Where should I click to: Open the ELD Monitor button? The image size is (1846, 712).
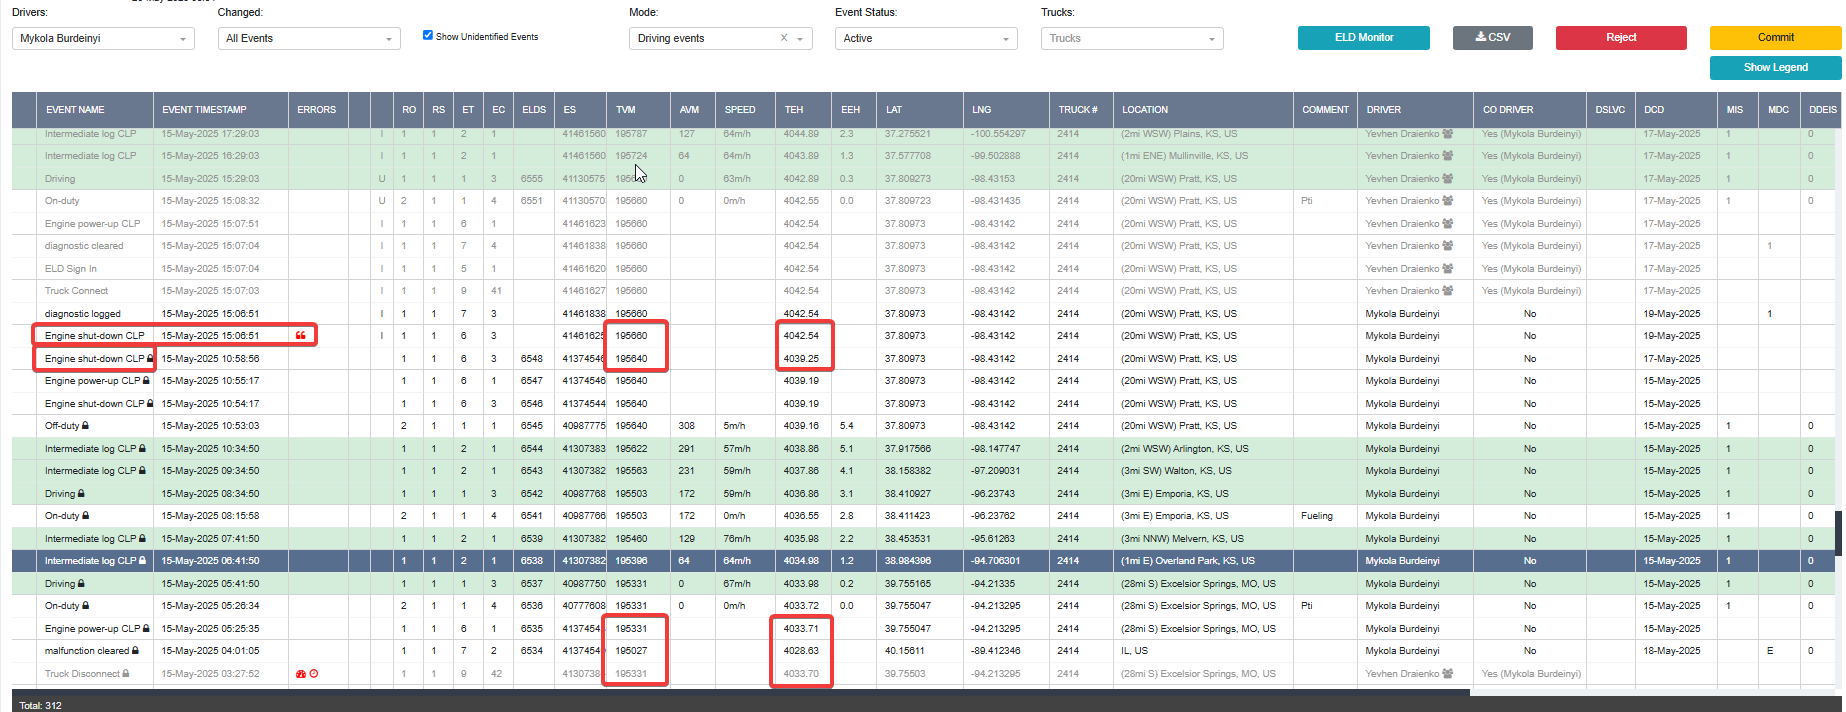click(x=1364, y=38)
